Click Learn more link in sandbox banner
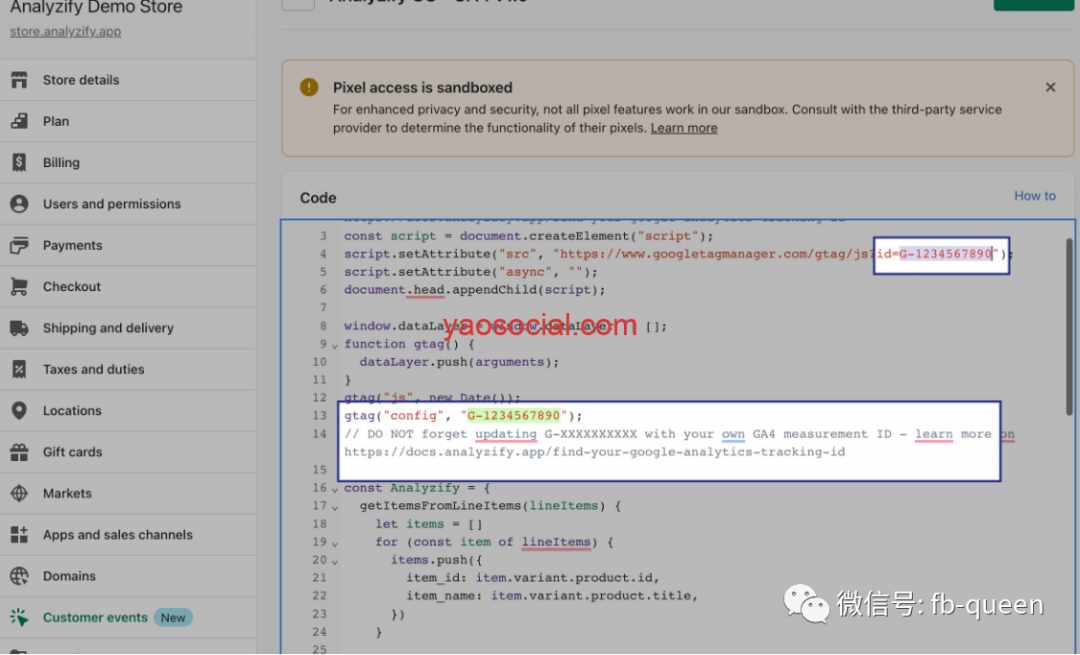Screen dimensions: 1080x655 [x=684, y=128]
